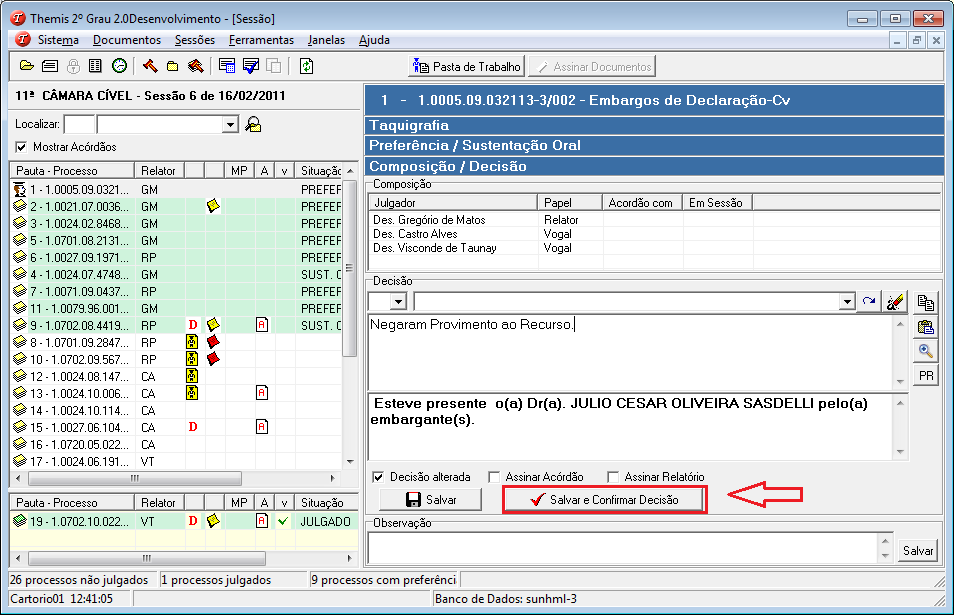Click the green clock toolbar icon

click(119, 66)
